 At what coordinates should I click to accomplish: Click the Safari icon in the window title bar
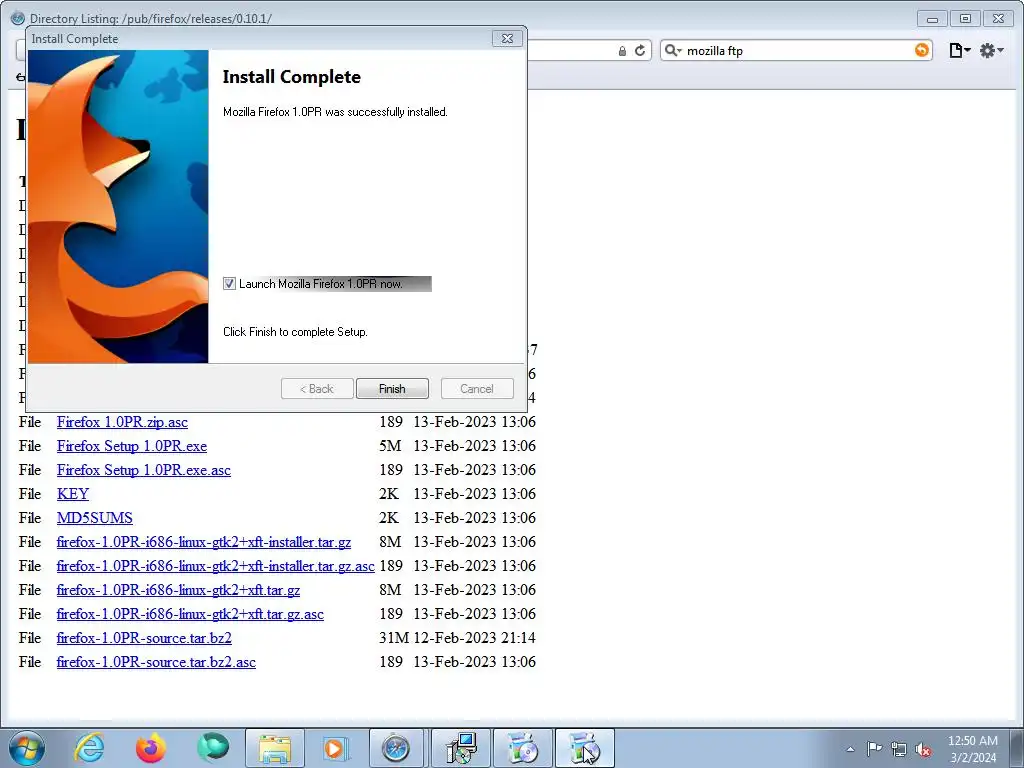tap(18, 18)
